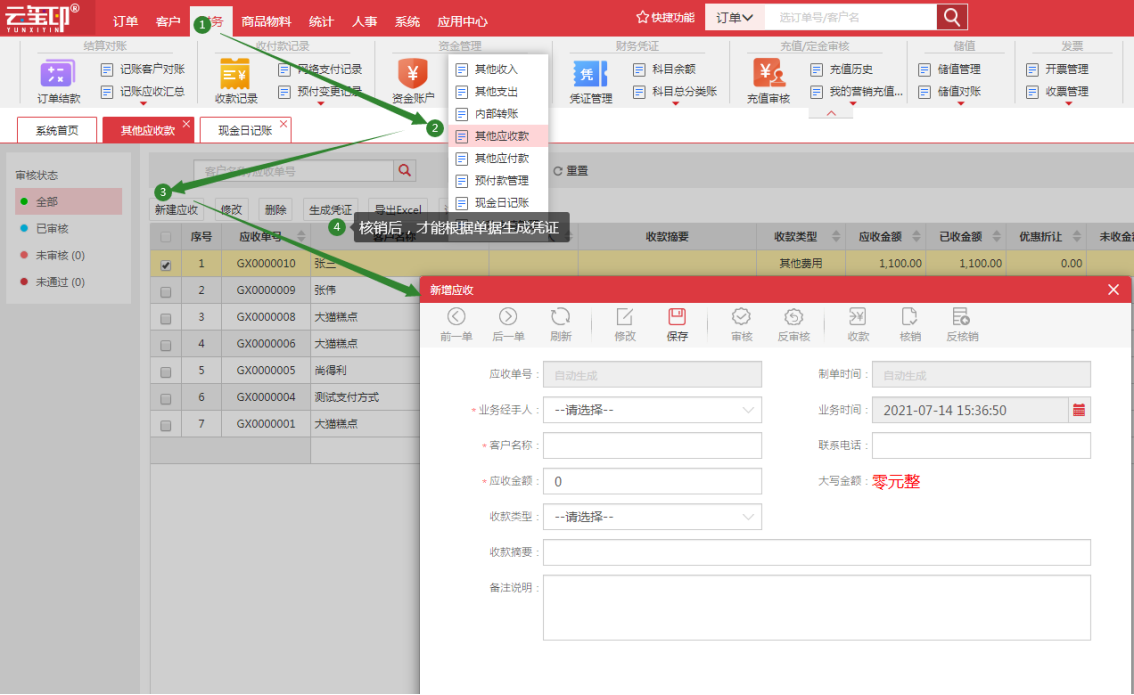Check the checkbox for row GX0000009
The width and height of the screenshot is (1134, 695).
(166, 291)
